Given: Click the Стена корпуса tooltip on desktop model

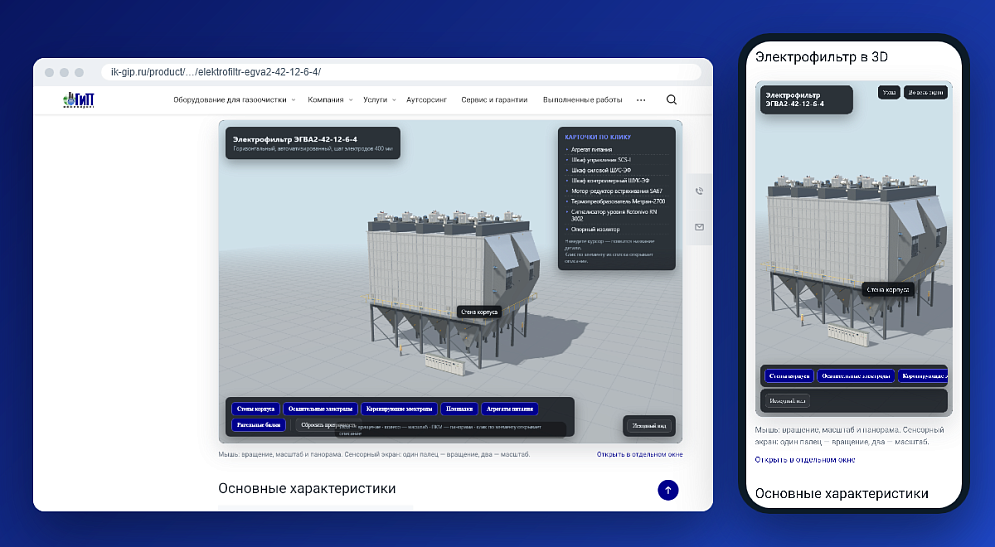Looking at the screenshot, I should [479, 312].
